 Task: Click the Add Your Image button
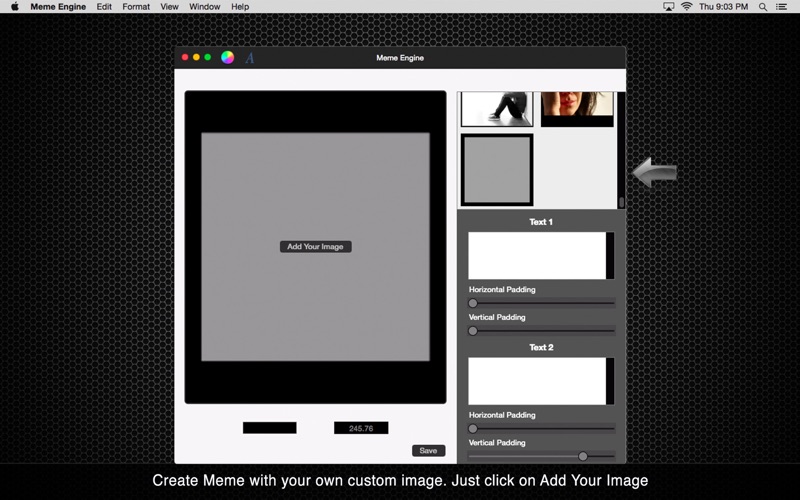tap(315, 246)
